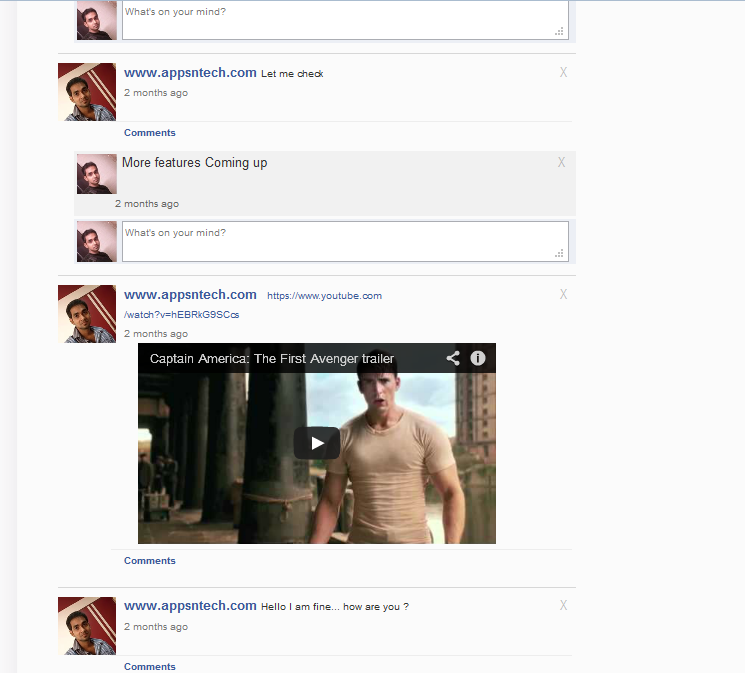The height and width of the screenshot is (673, 745).
Task: Open the video info icon
Action: (478, 358)
